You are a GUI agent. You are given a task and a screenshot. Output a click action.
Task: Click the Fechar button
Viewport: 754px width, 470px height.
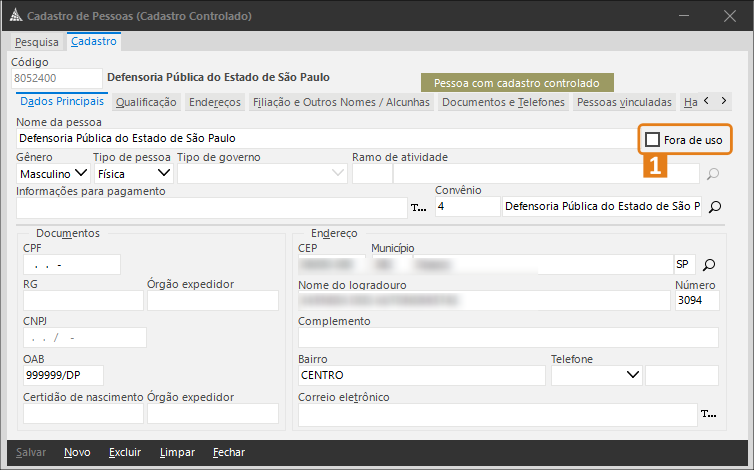point(229,452)
